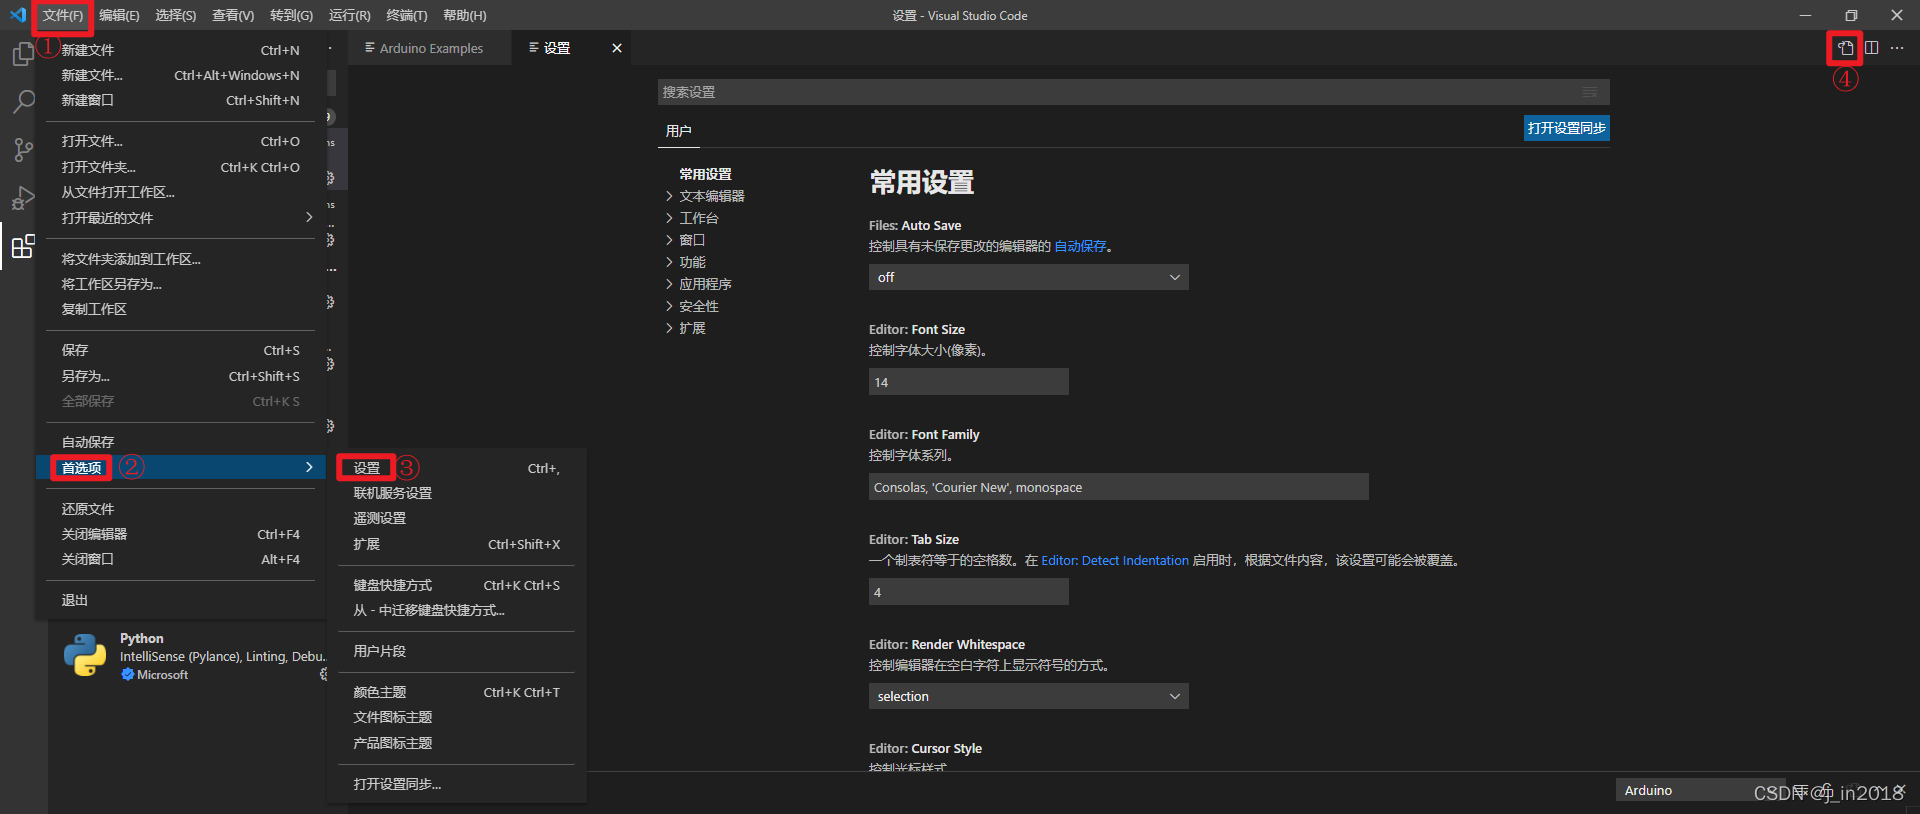Choose 打开设置同步... in the submenu
This screenshot has height=814, width=1920.
coord(456,784)
